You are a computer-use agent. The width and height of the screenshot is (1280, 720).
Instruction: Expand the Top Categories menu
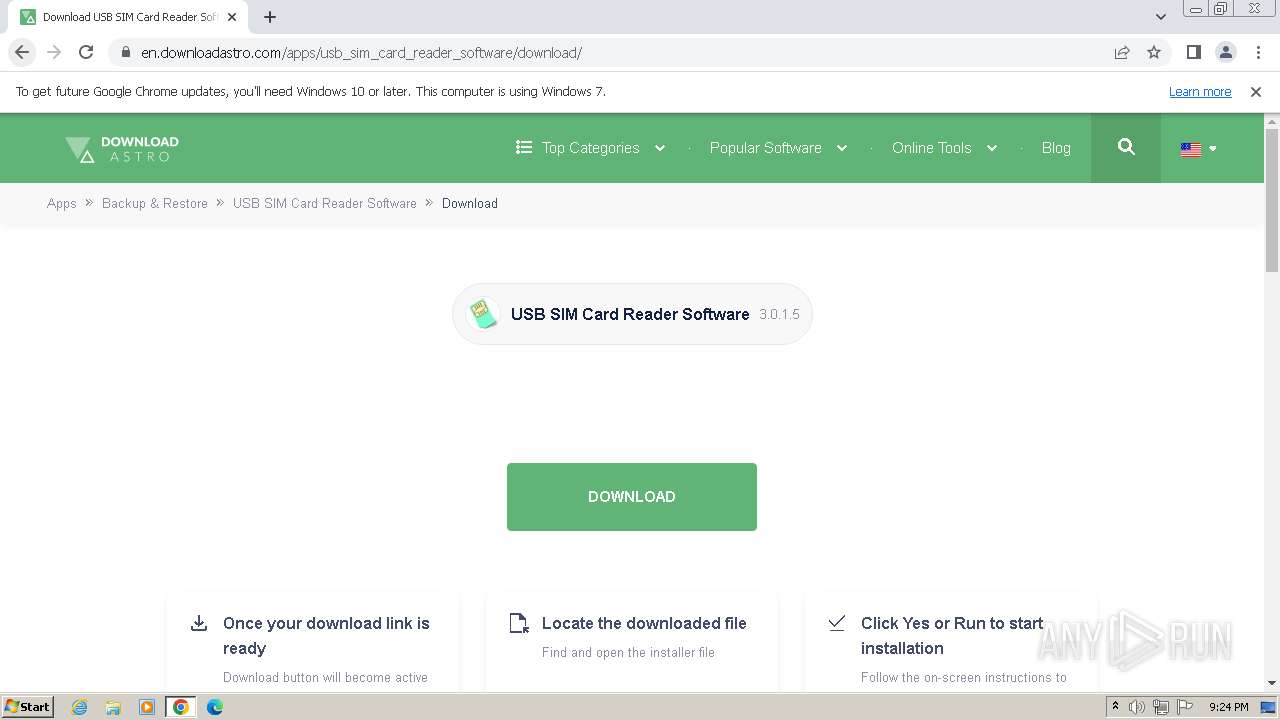(x=591, y=147)
